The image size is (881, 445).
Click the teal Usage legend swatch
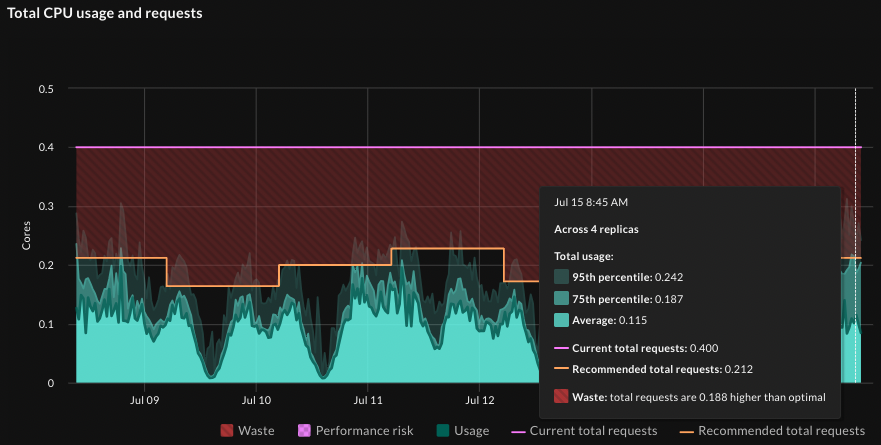click(443, 431)
